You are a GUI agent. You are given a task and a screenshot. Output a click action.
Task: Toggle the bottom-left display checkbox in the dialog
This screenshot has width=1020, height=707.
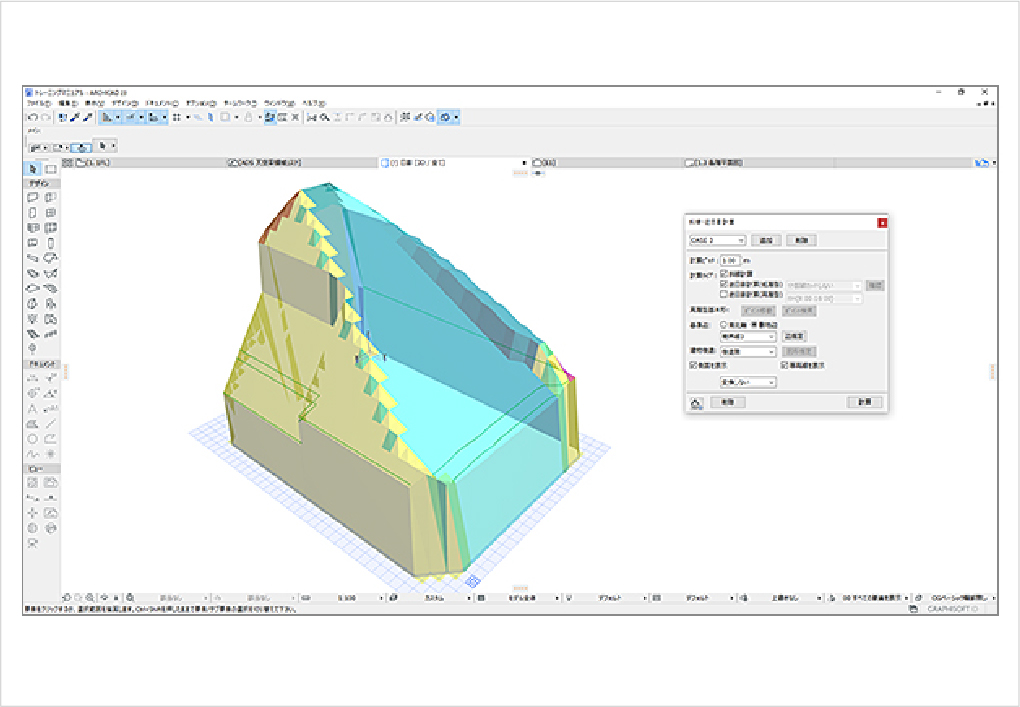pyautogui.click(x=693, y=366)
